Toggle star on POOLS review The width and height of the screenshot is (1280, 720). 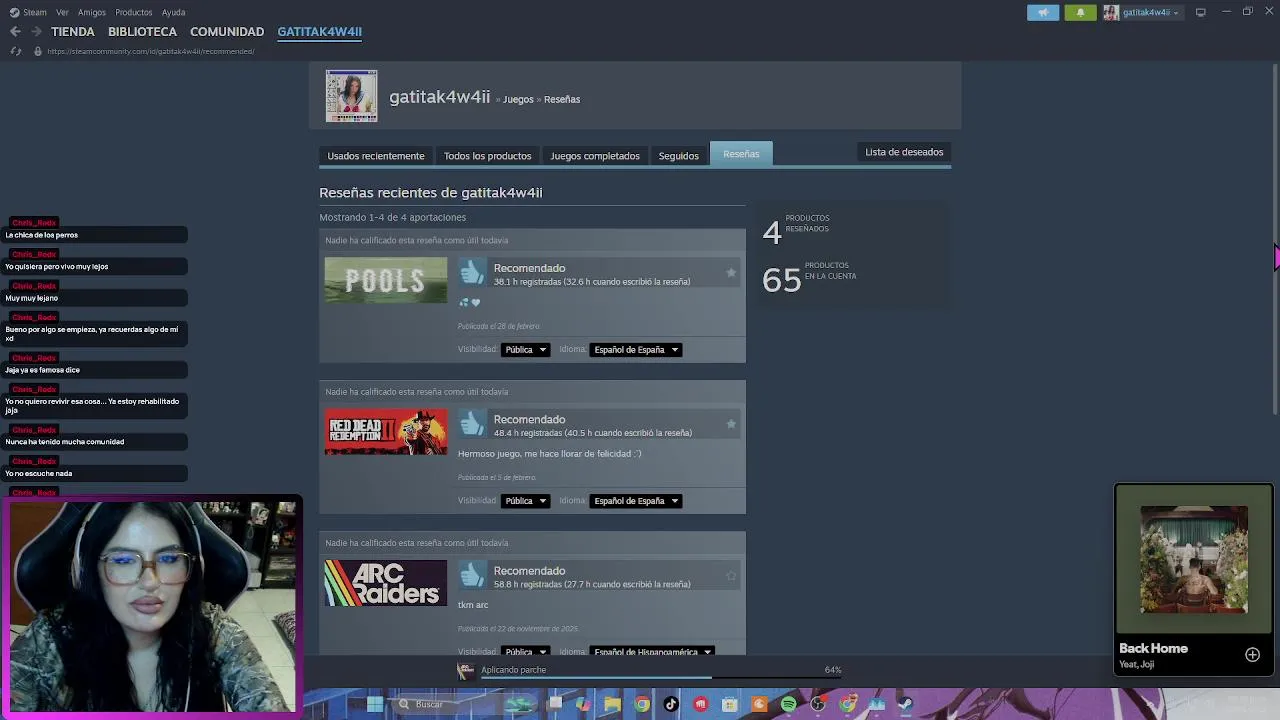pos(731,272)
